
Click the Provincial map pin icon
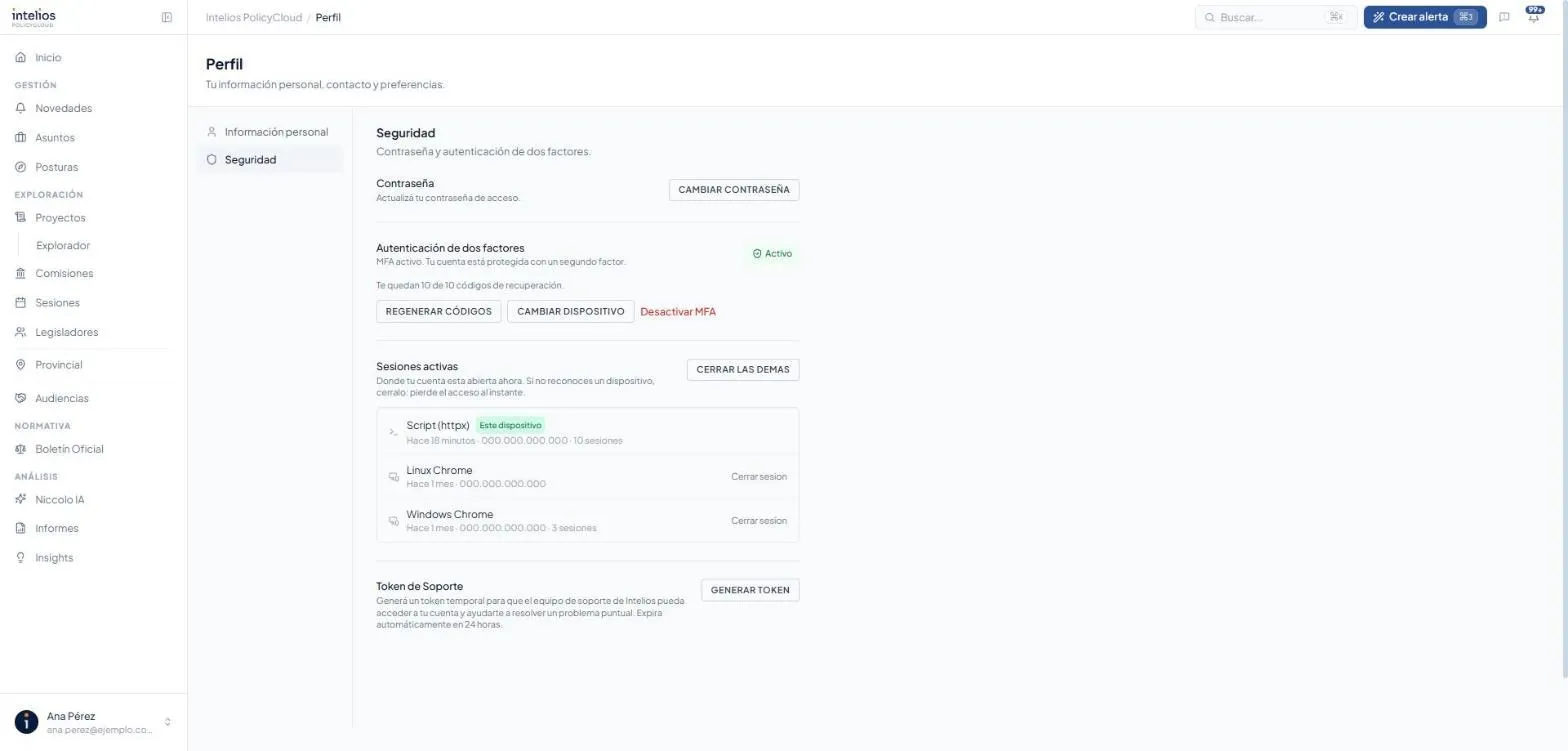[21, 365]
